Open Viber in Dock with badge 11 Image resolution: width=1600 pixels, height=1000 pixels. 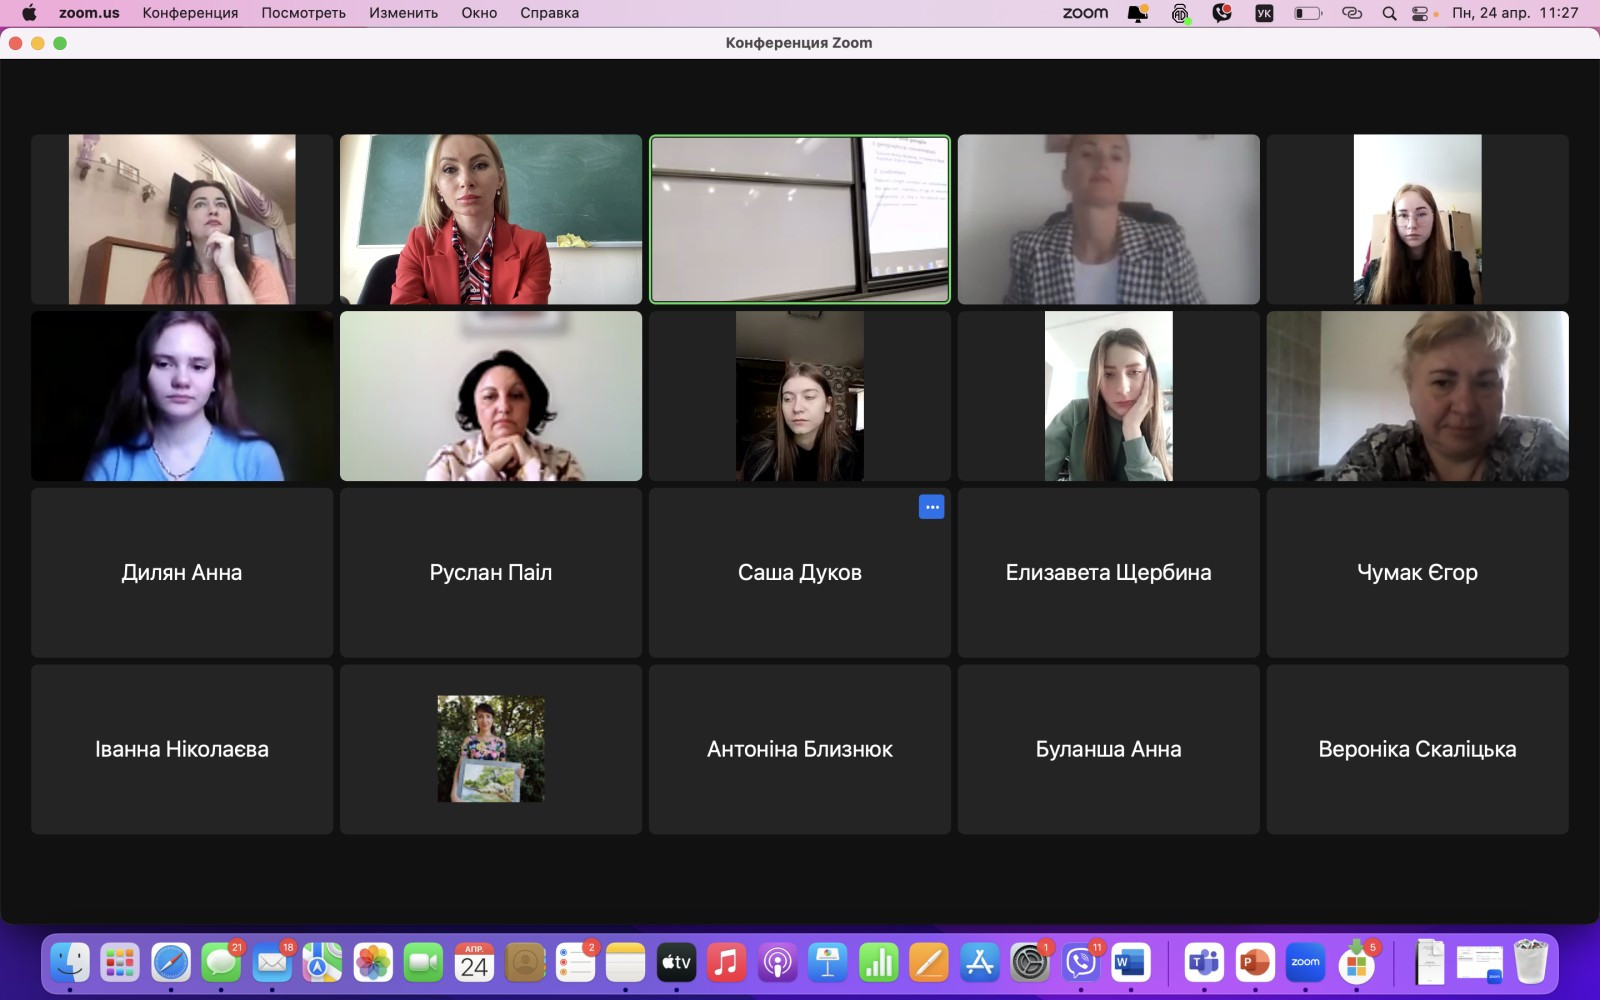pyautogui.click(x=1080, y=963)
